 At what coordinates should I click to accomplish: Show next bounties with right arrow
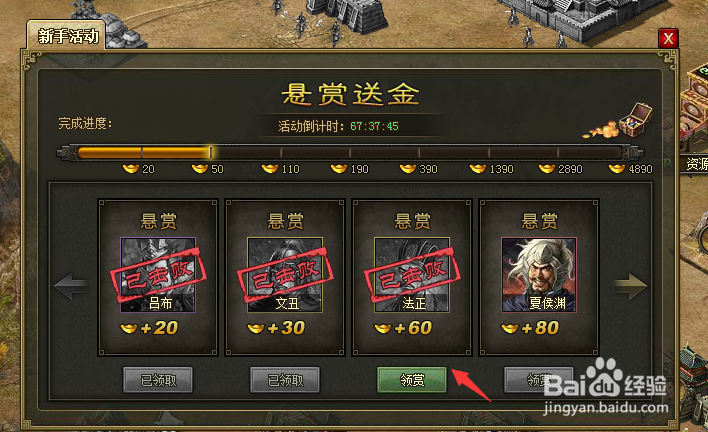point(630,286)
